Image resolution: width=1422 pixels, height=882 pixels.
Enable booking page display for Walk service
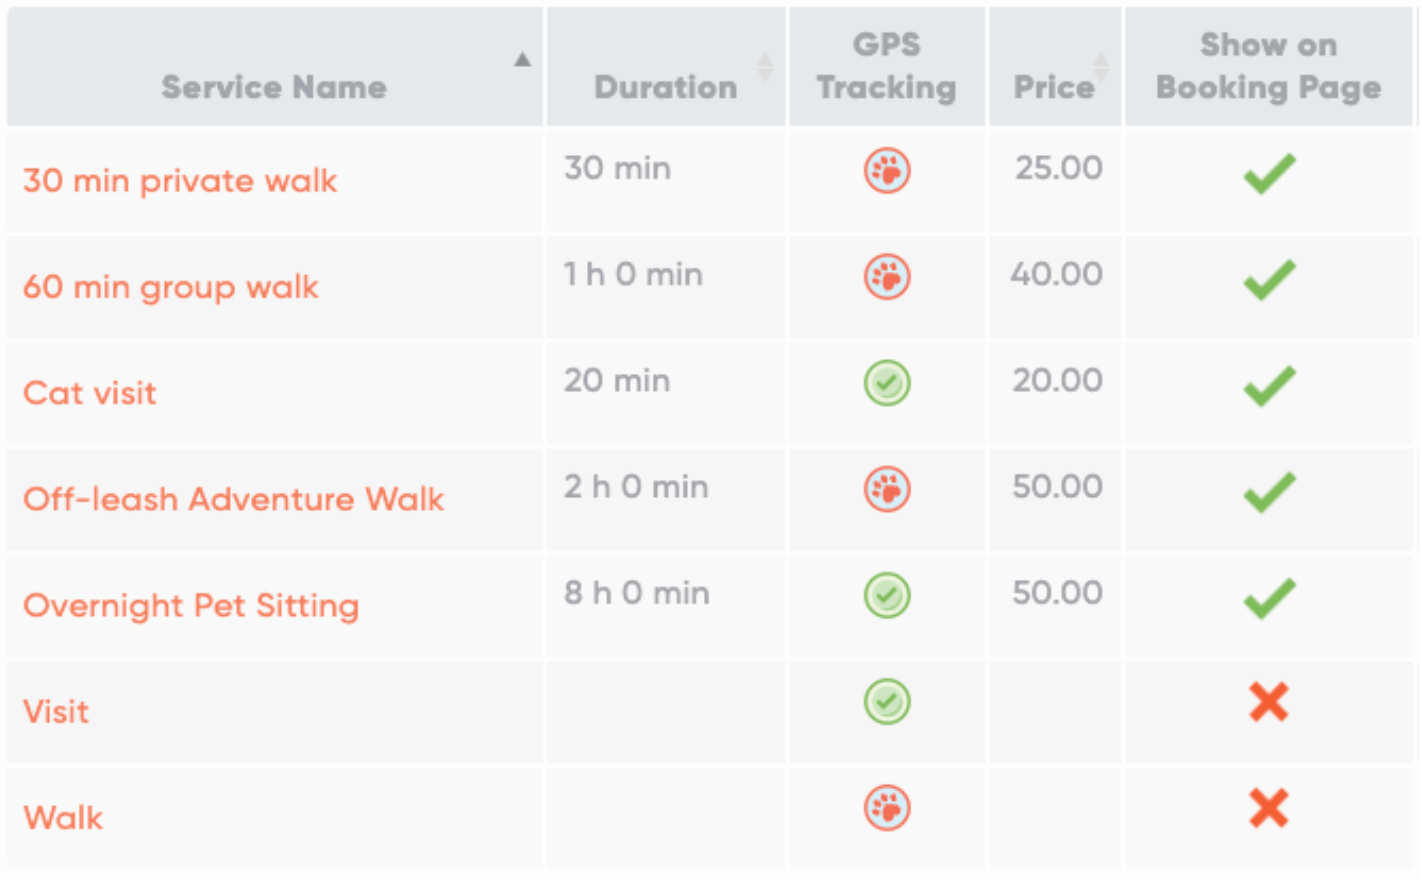(x=1268, y=808)
